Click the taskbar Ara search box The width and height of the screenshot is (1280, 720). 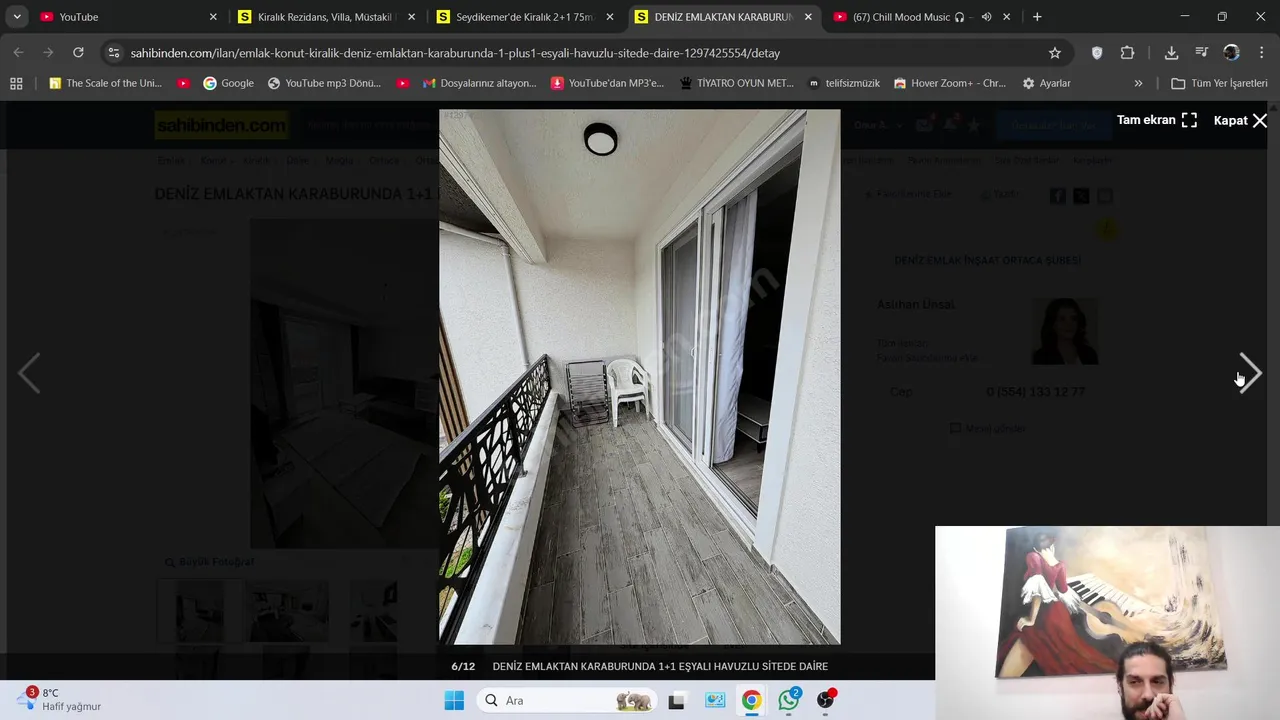click(567, 700)
